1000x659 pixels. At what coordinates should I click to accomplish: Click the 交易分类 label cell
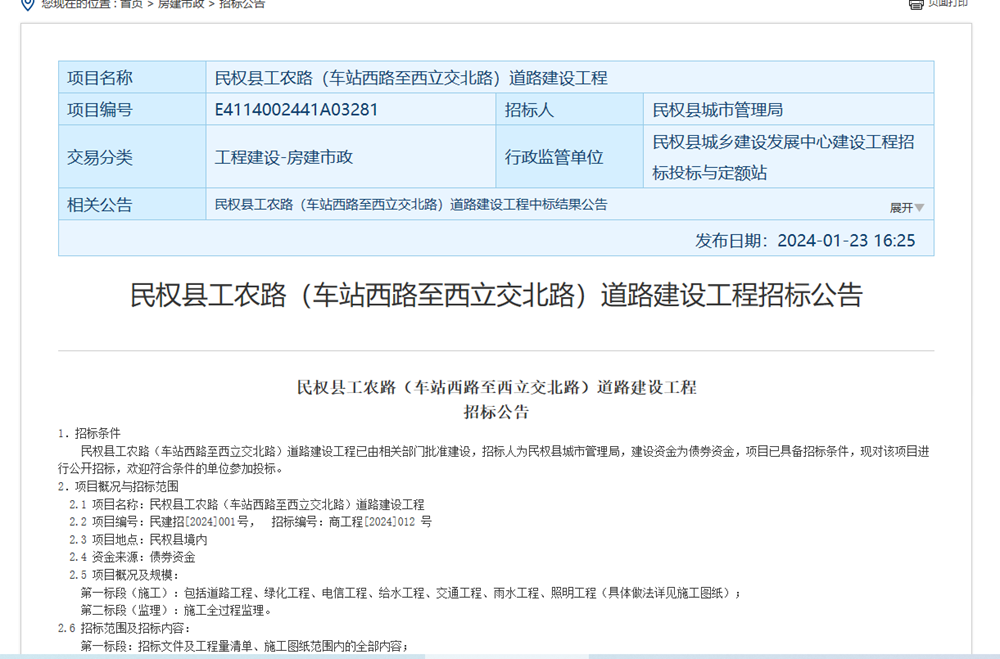(132, 157)
